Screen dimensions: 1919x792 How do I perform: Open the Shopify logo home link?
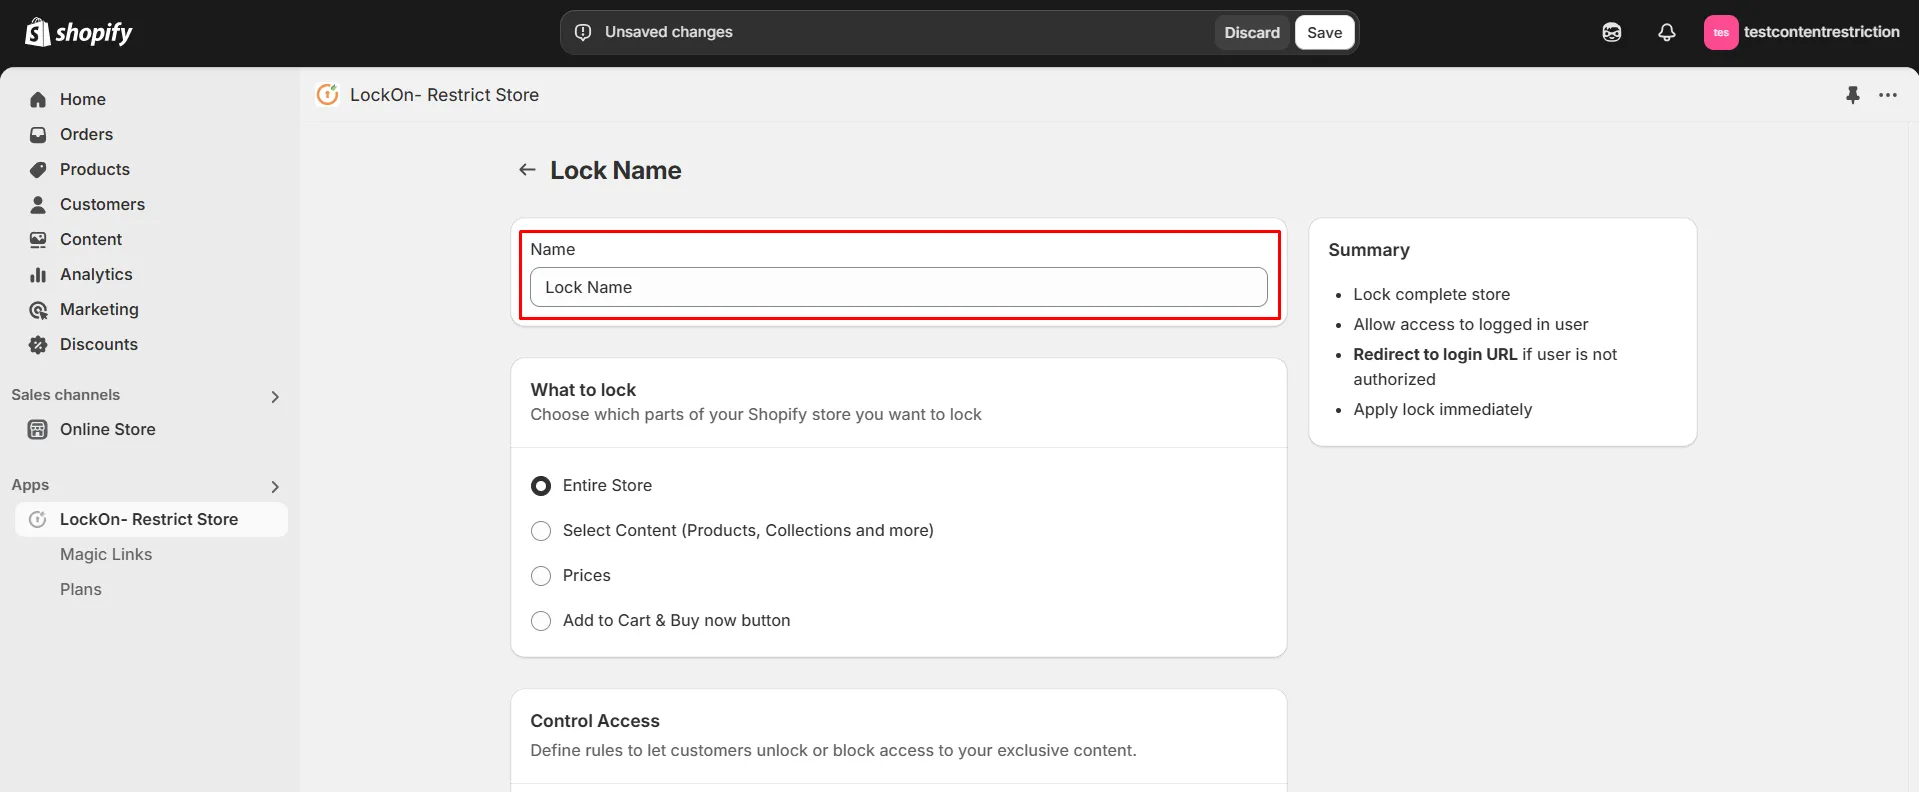point(79,32)
